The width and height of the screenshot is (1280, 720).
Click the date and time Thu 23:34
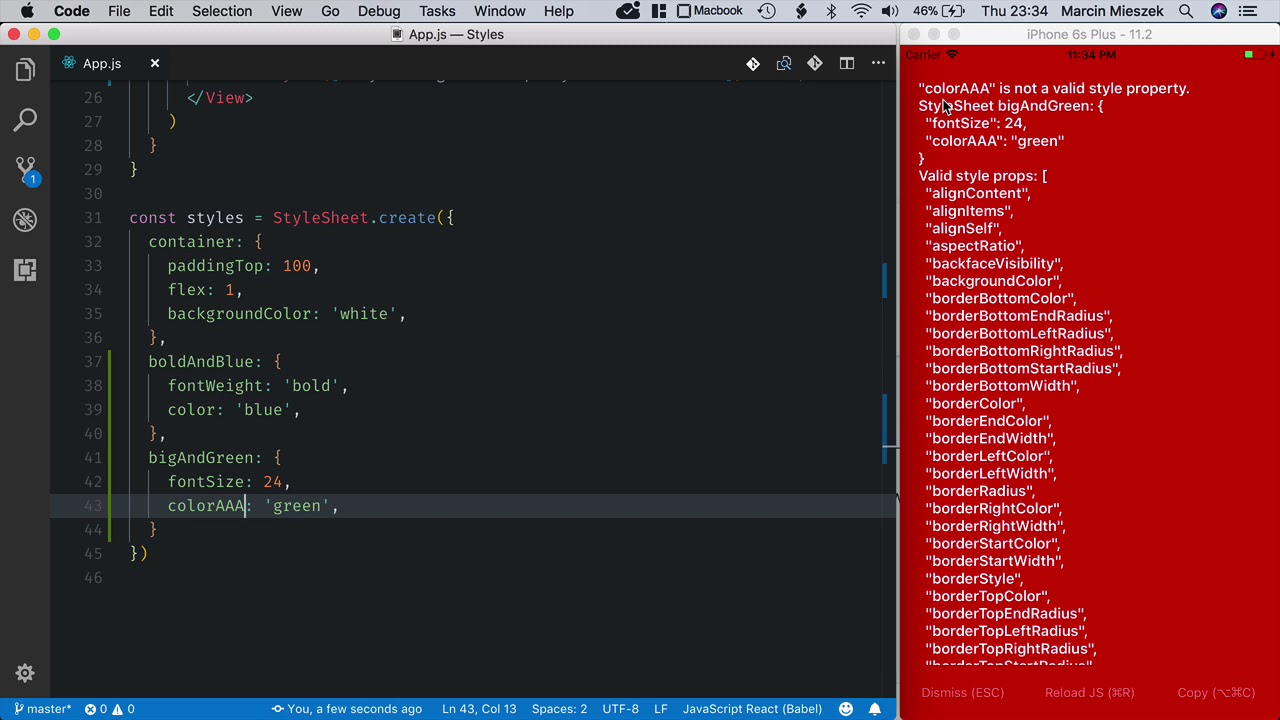click(1015, 11)
